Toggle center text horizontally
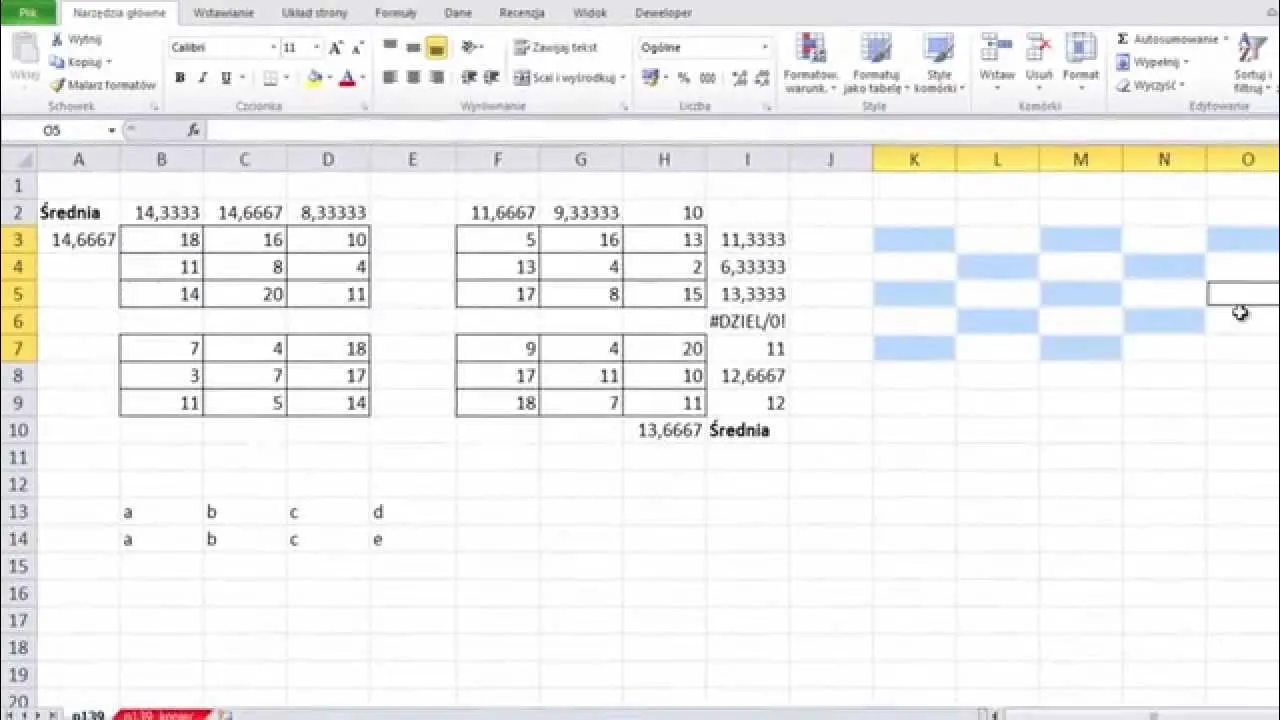The height and width of the screenshot is (720, 1280). [x=413, y=78]
